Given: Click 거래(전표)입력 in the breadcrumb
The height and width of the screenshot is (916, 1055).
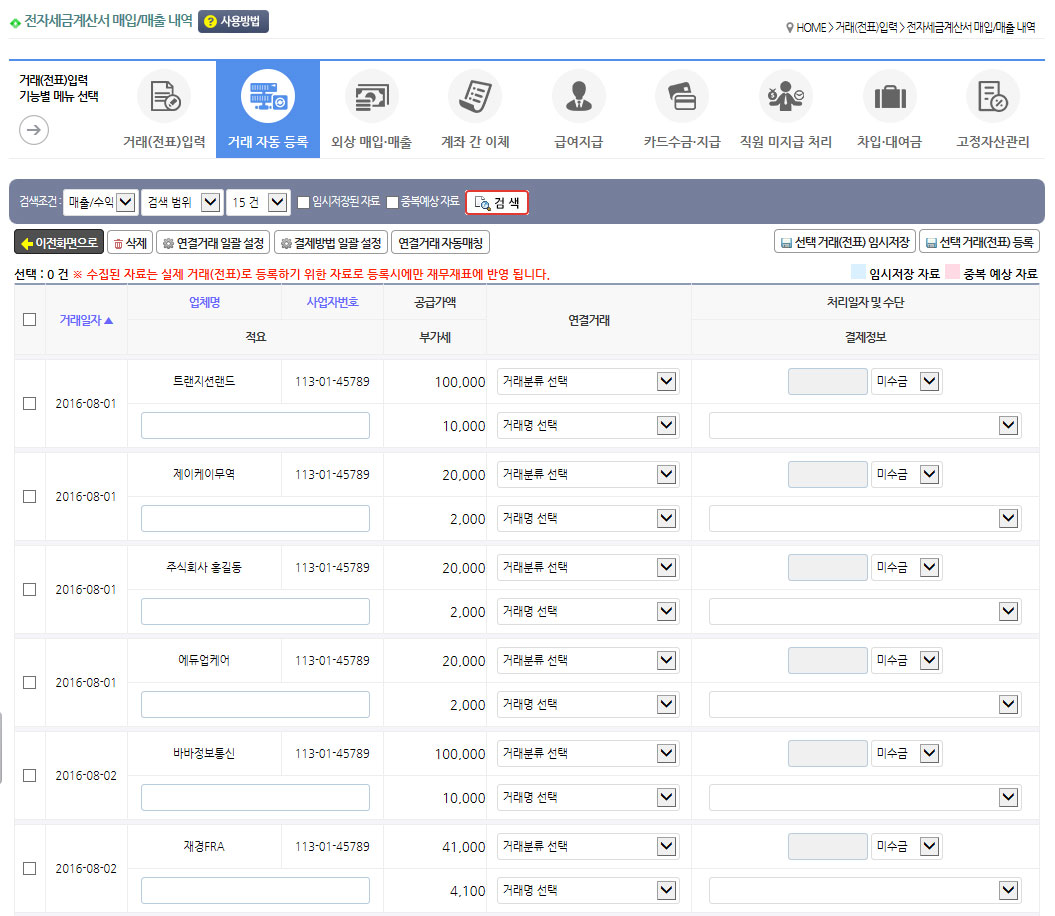Looking at the screenshot, I should (x=867, y=28).
